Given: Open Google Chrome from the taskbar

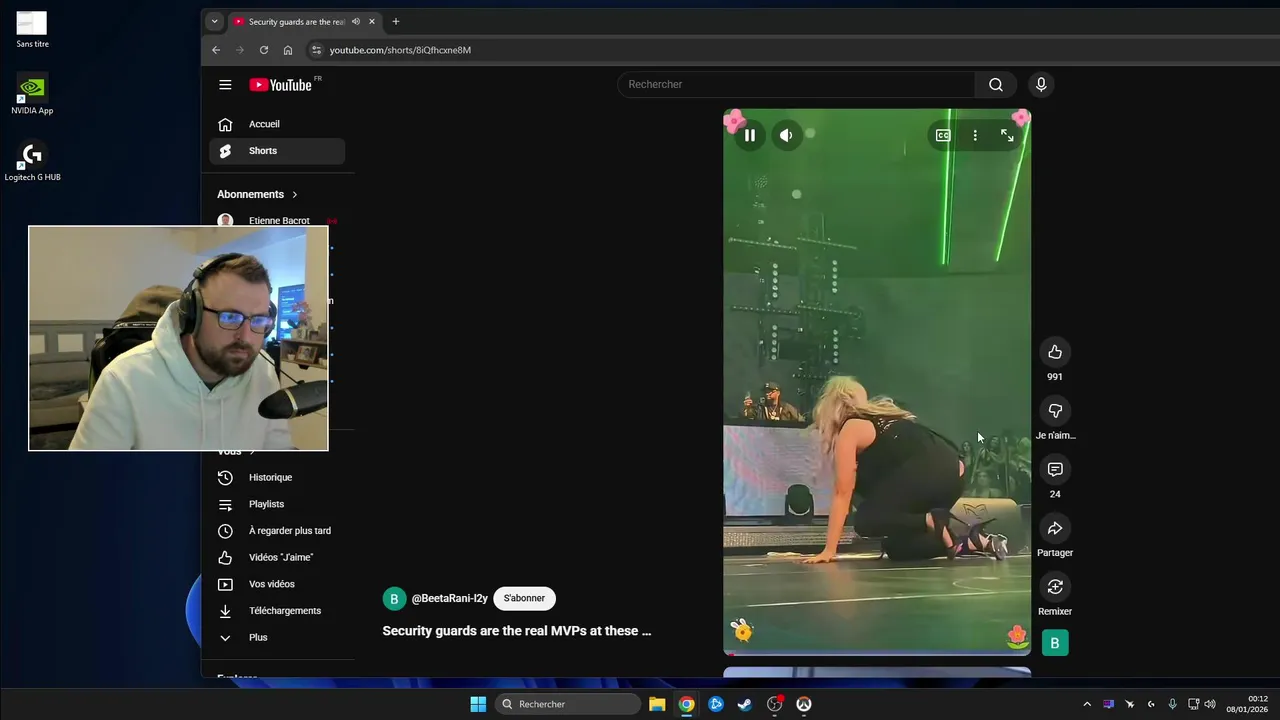Looking at the screenshot, I should pyautogui.click(x=686, y=704).
